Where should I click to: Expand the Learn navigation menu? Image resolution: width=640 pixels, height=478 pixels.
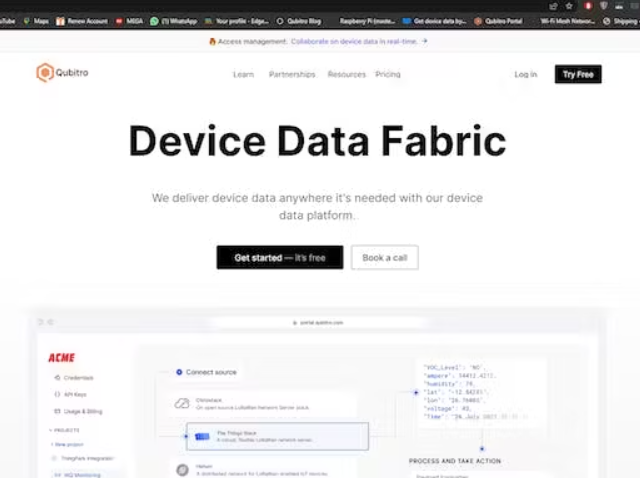[243, 74]
